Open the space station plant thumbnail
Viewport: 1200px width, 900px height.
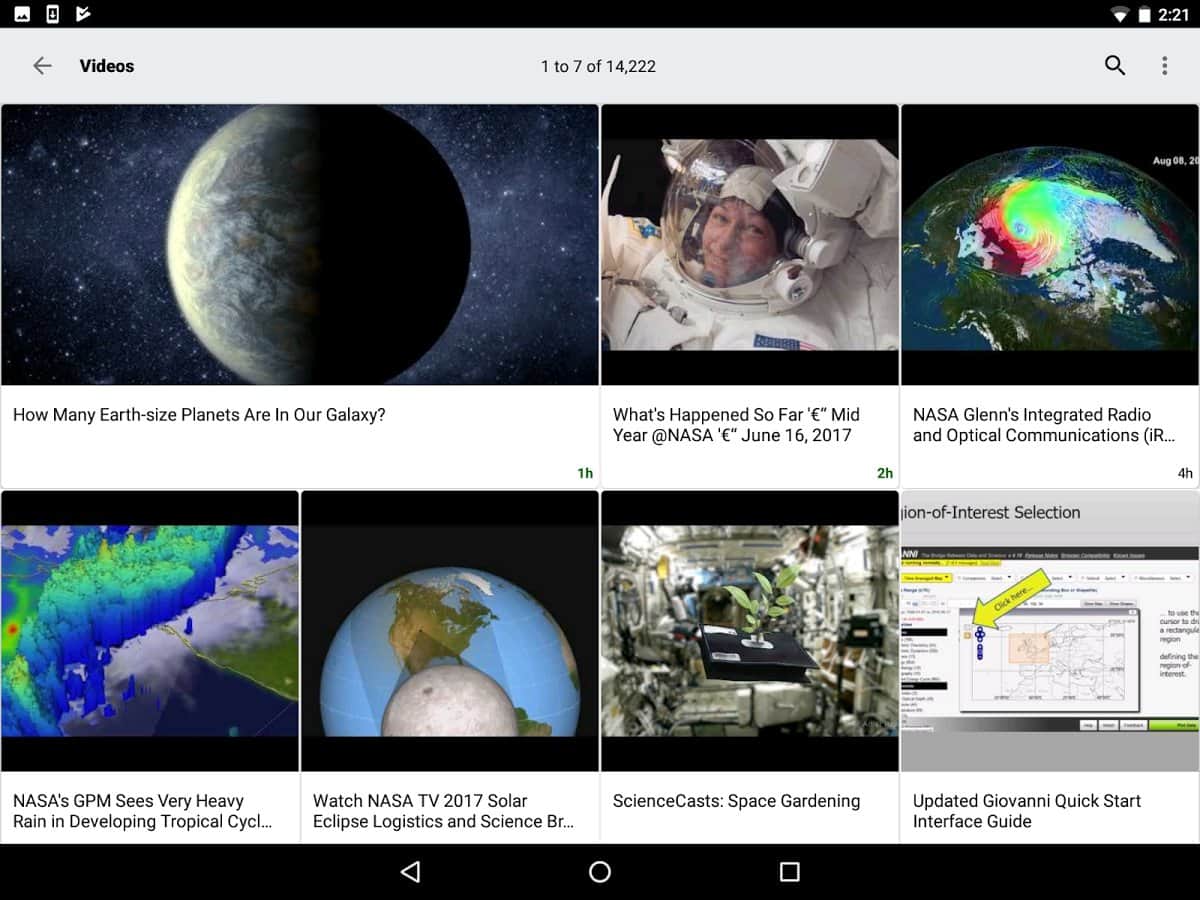pos(750,630)
